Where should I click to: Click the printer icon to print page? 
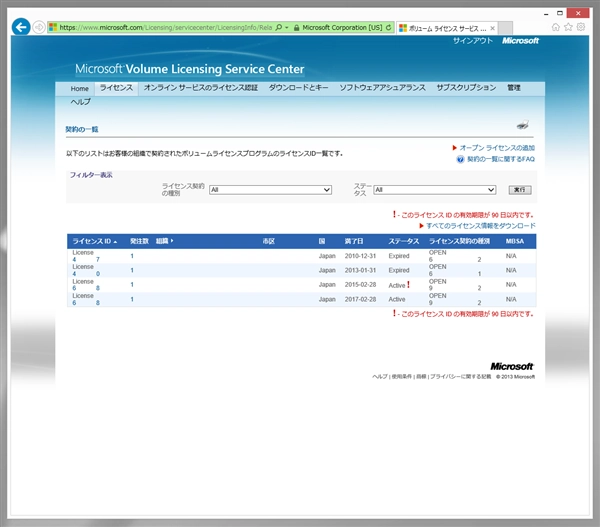click(x=523, y=125)
